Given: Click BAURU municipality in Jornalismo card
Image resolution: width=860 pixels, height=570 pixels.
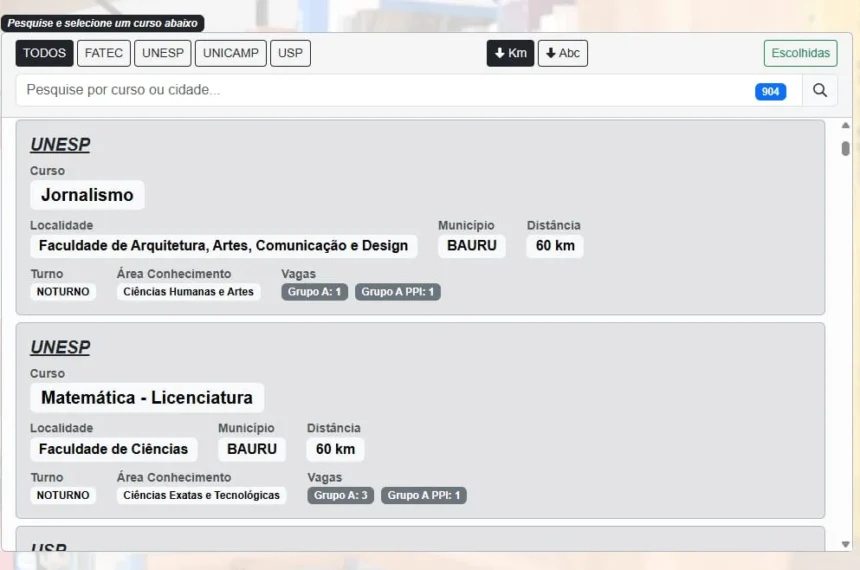Looking at the screenshot, I should (472, 245).
